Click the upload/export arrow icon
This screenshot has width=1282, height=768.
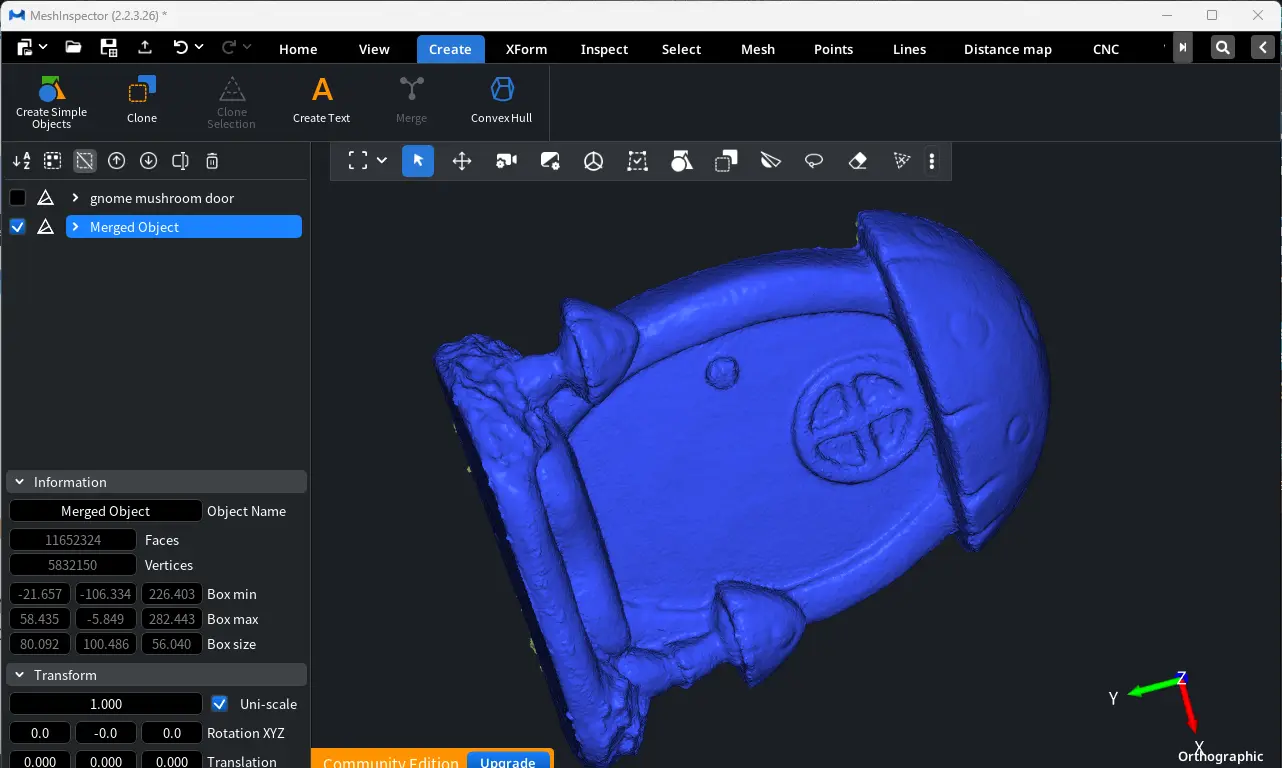(145, 47)
